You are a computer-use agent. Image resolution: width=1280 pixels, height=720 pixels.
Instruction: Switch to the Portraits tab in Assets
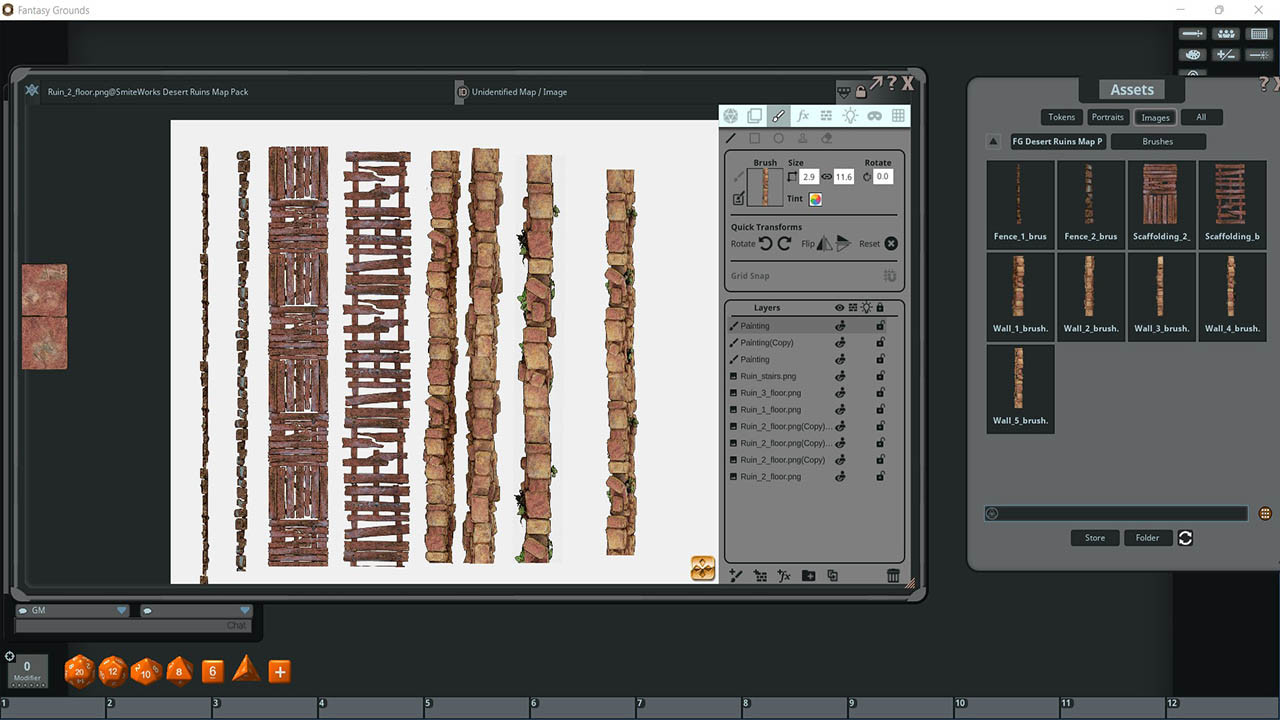[1107, 117]
